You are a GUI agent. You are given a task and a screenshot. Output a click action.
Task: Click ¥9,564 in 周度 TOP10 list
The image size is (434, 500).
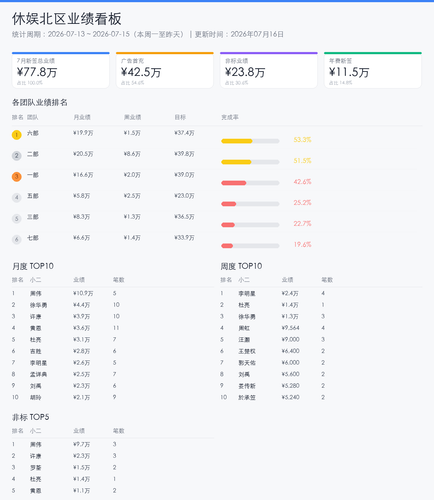(x=291, y=328)
